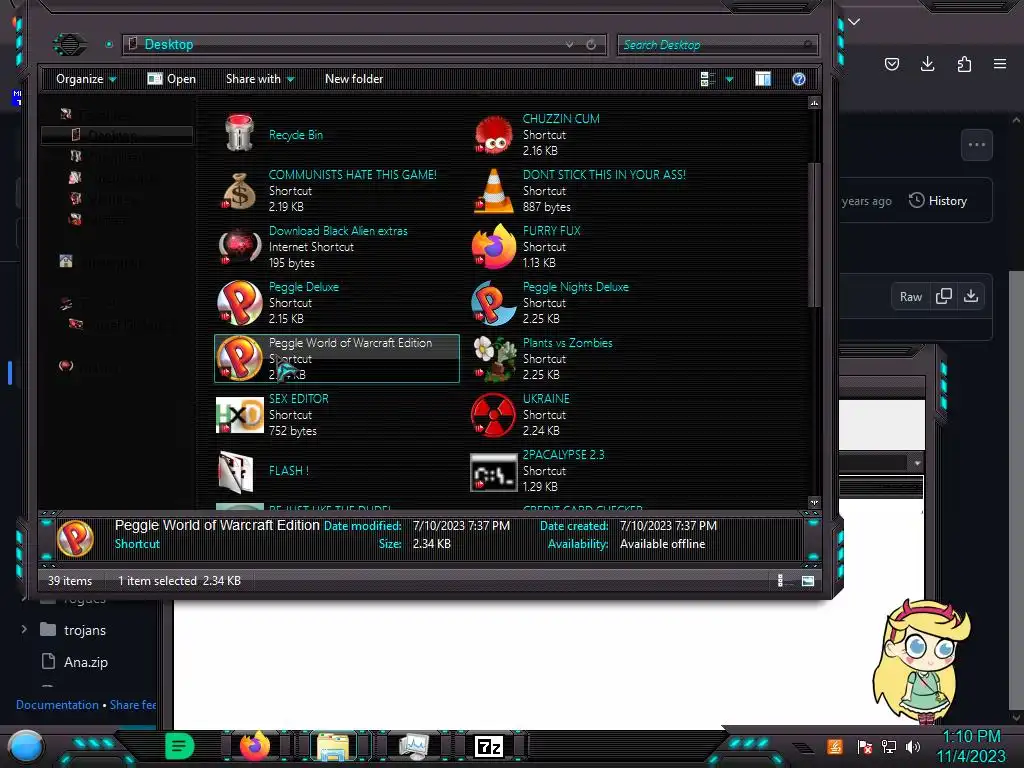This screenshot has width=1024, height=768.
Task: Open the green chat app on taskbar
Action: 180,746
